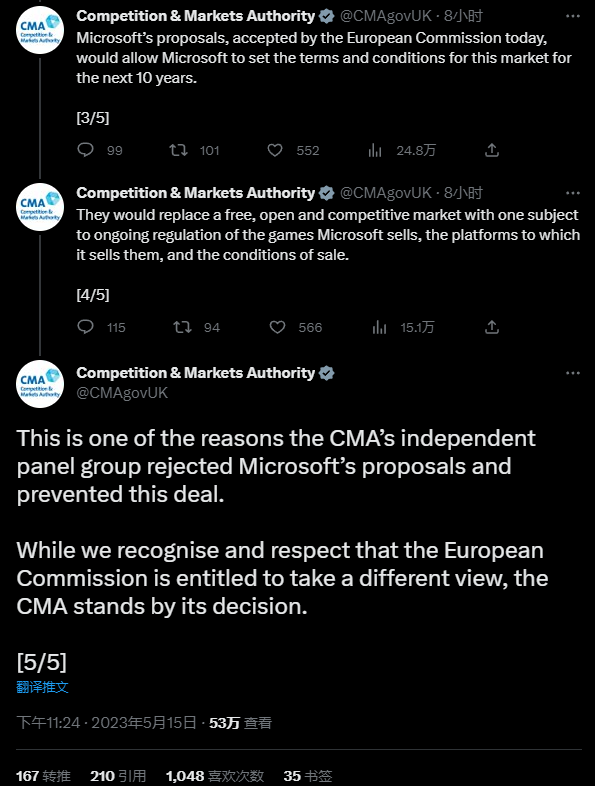The width and height of the screenshot is (595, 786).
Task: Open the 167 转推 retweets list
Action: click(x=43, y=776)
